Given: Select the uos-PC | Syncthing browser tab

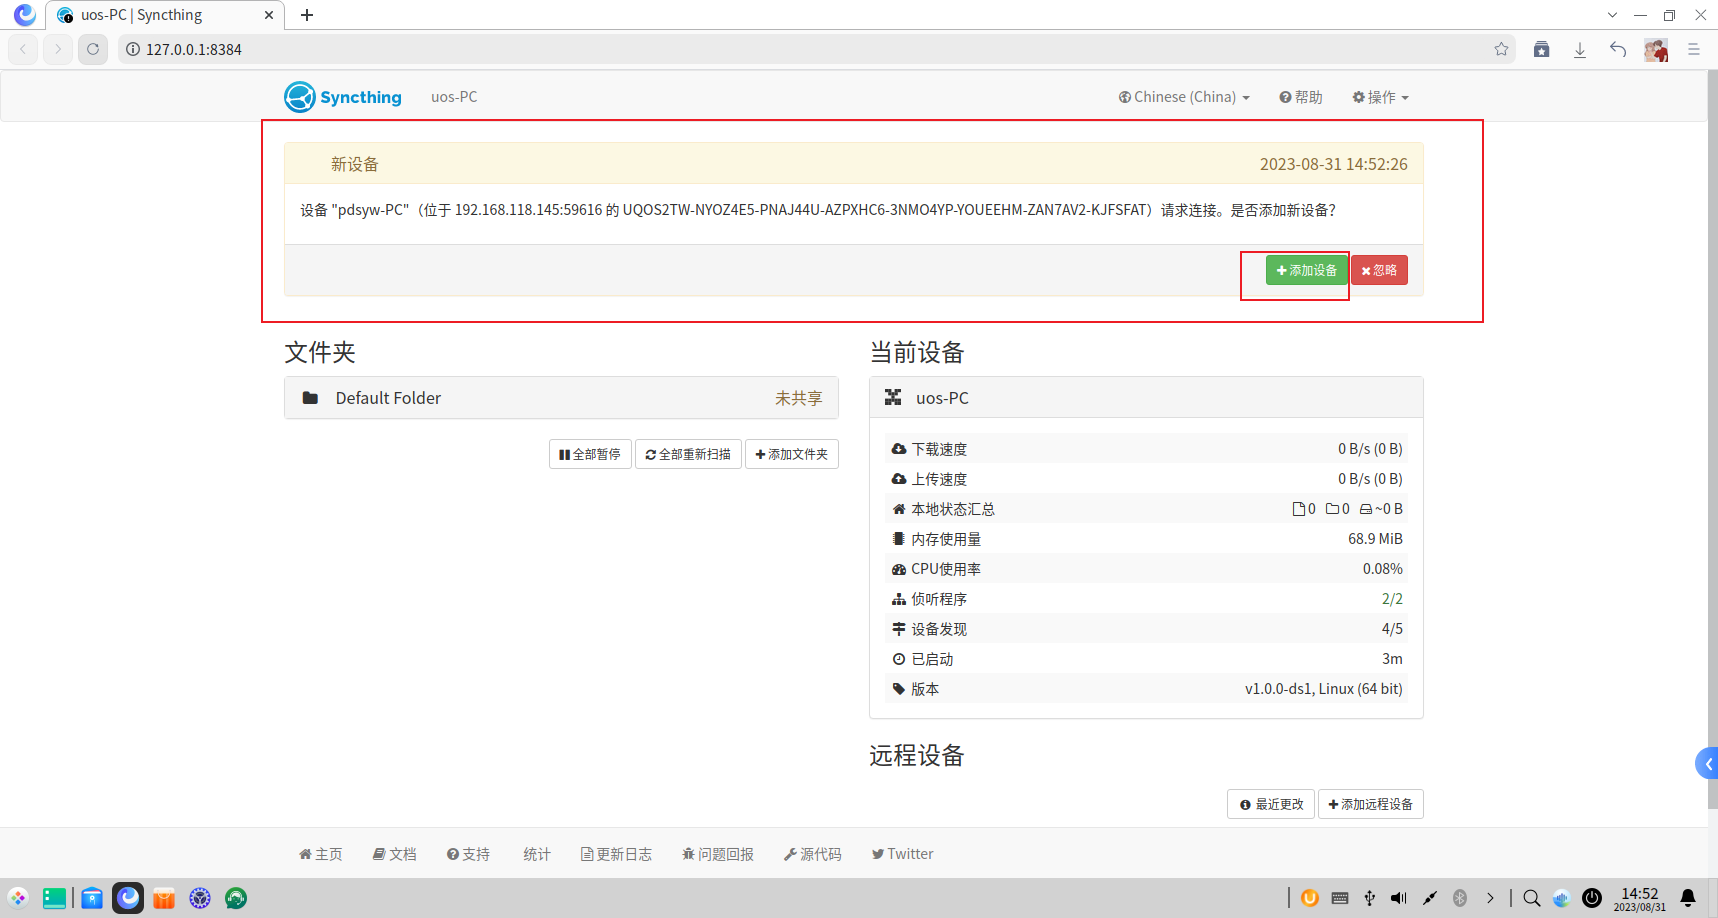Looking at the screenshot, I should click(x=165, y=15).
